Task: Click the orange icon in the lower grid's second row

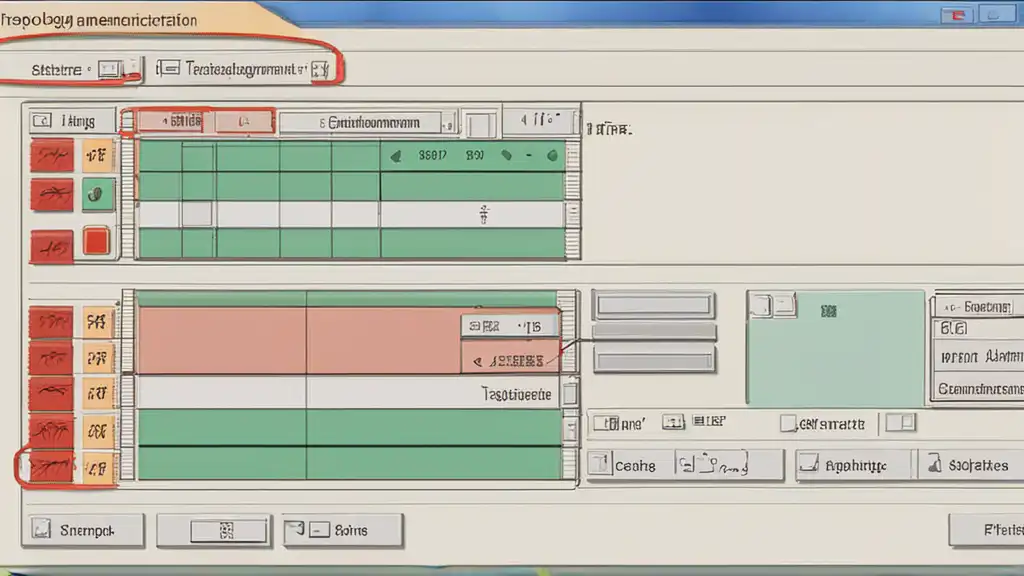Action: tap(98, 358)
